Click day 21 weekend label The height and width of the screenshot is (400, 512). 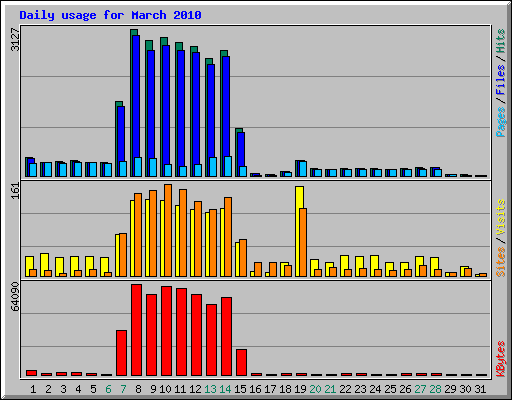coord(330,389)
